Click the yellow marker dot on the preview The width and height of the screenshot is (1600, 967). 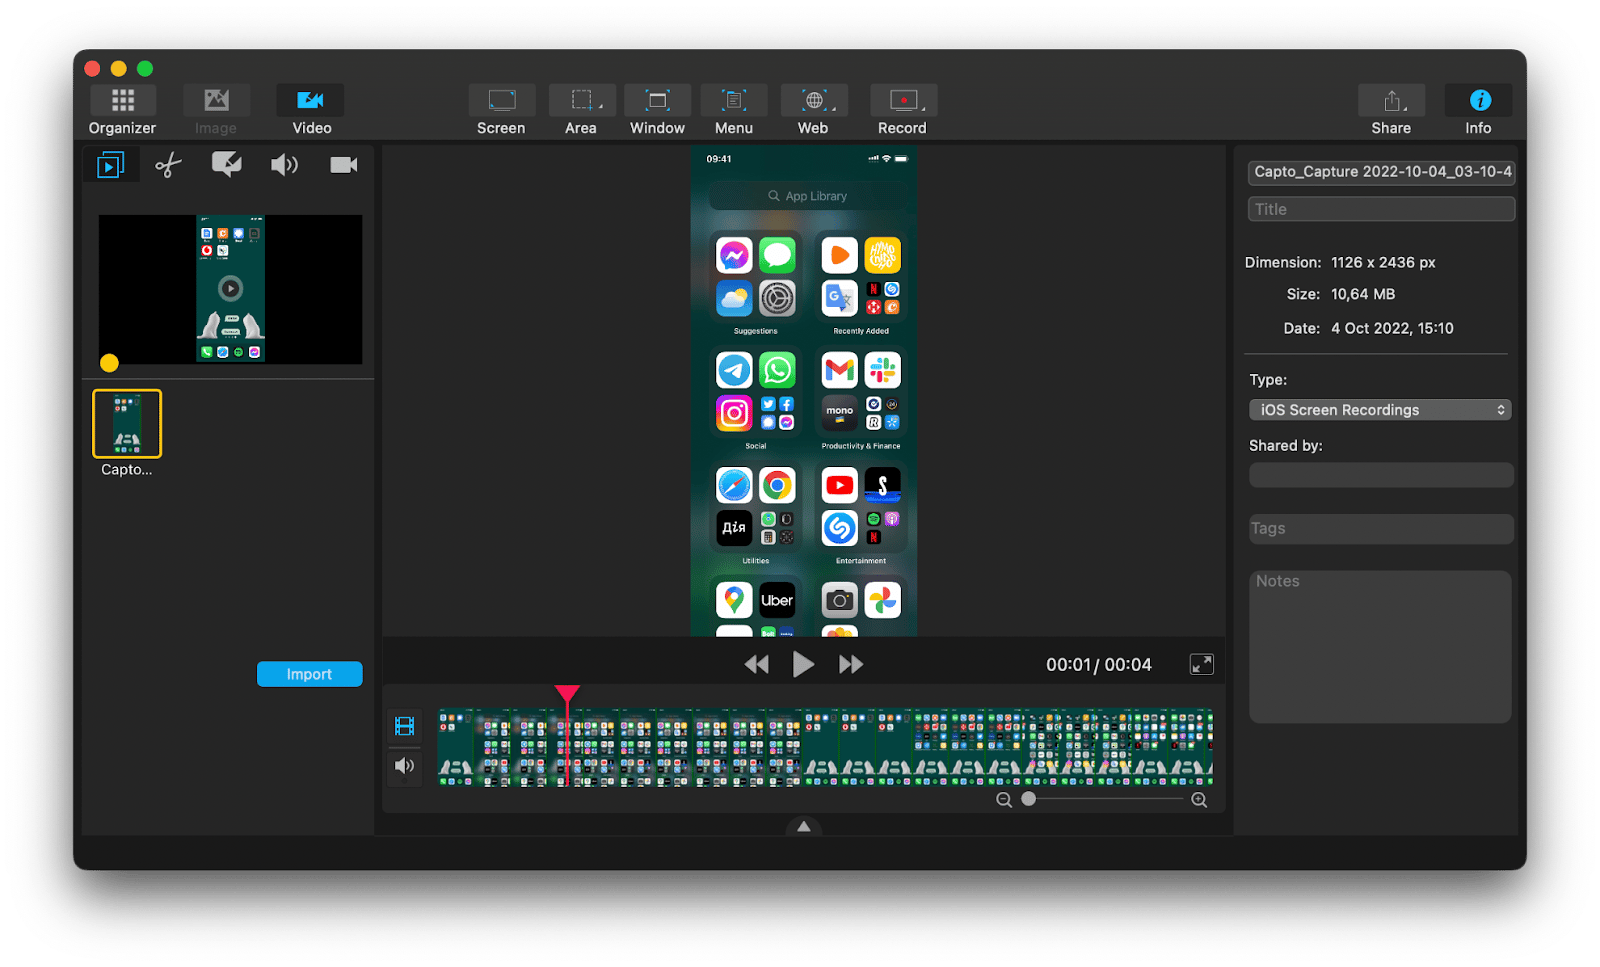tap(109, 363)
